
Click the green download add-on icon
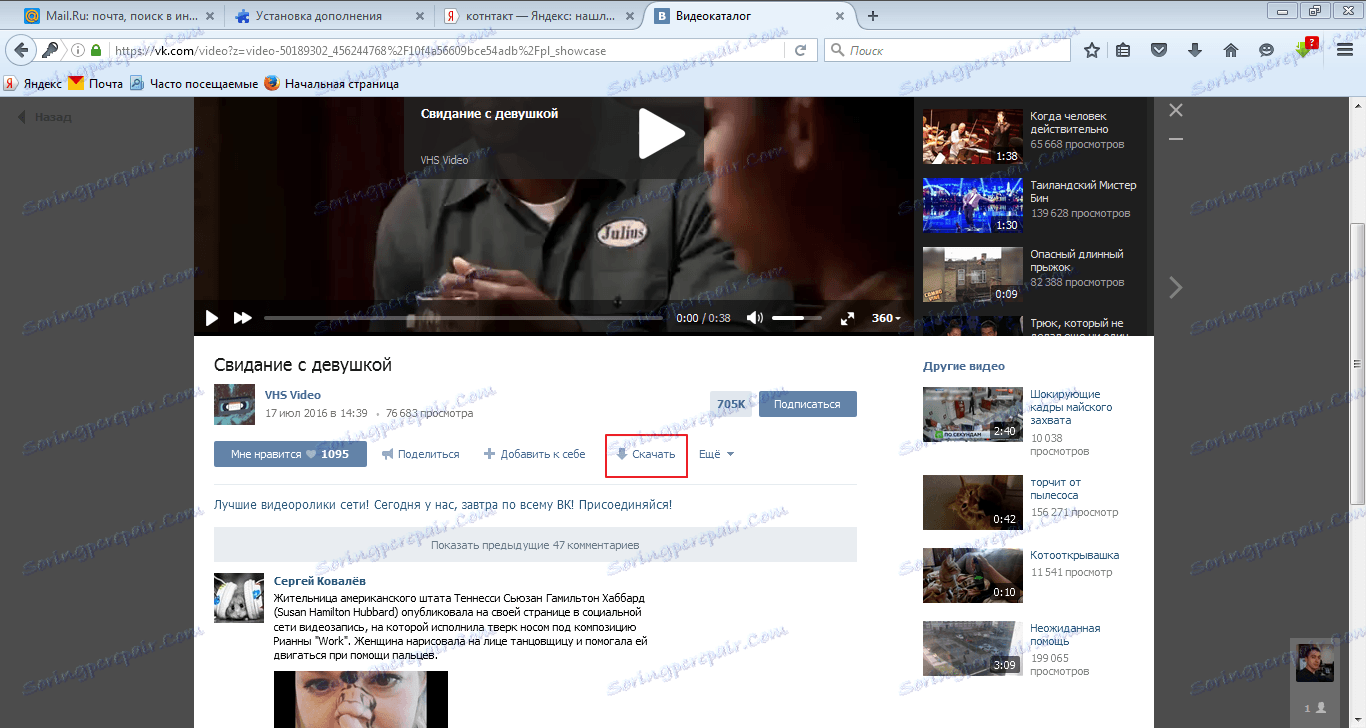point(1304,48)
